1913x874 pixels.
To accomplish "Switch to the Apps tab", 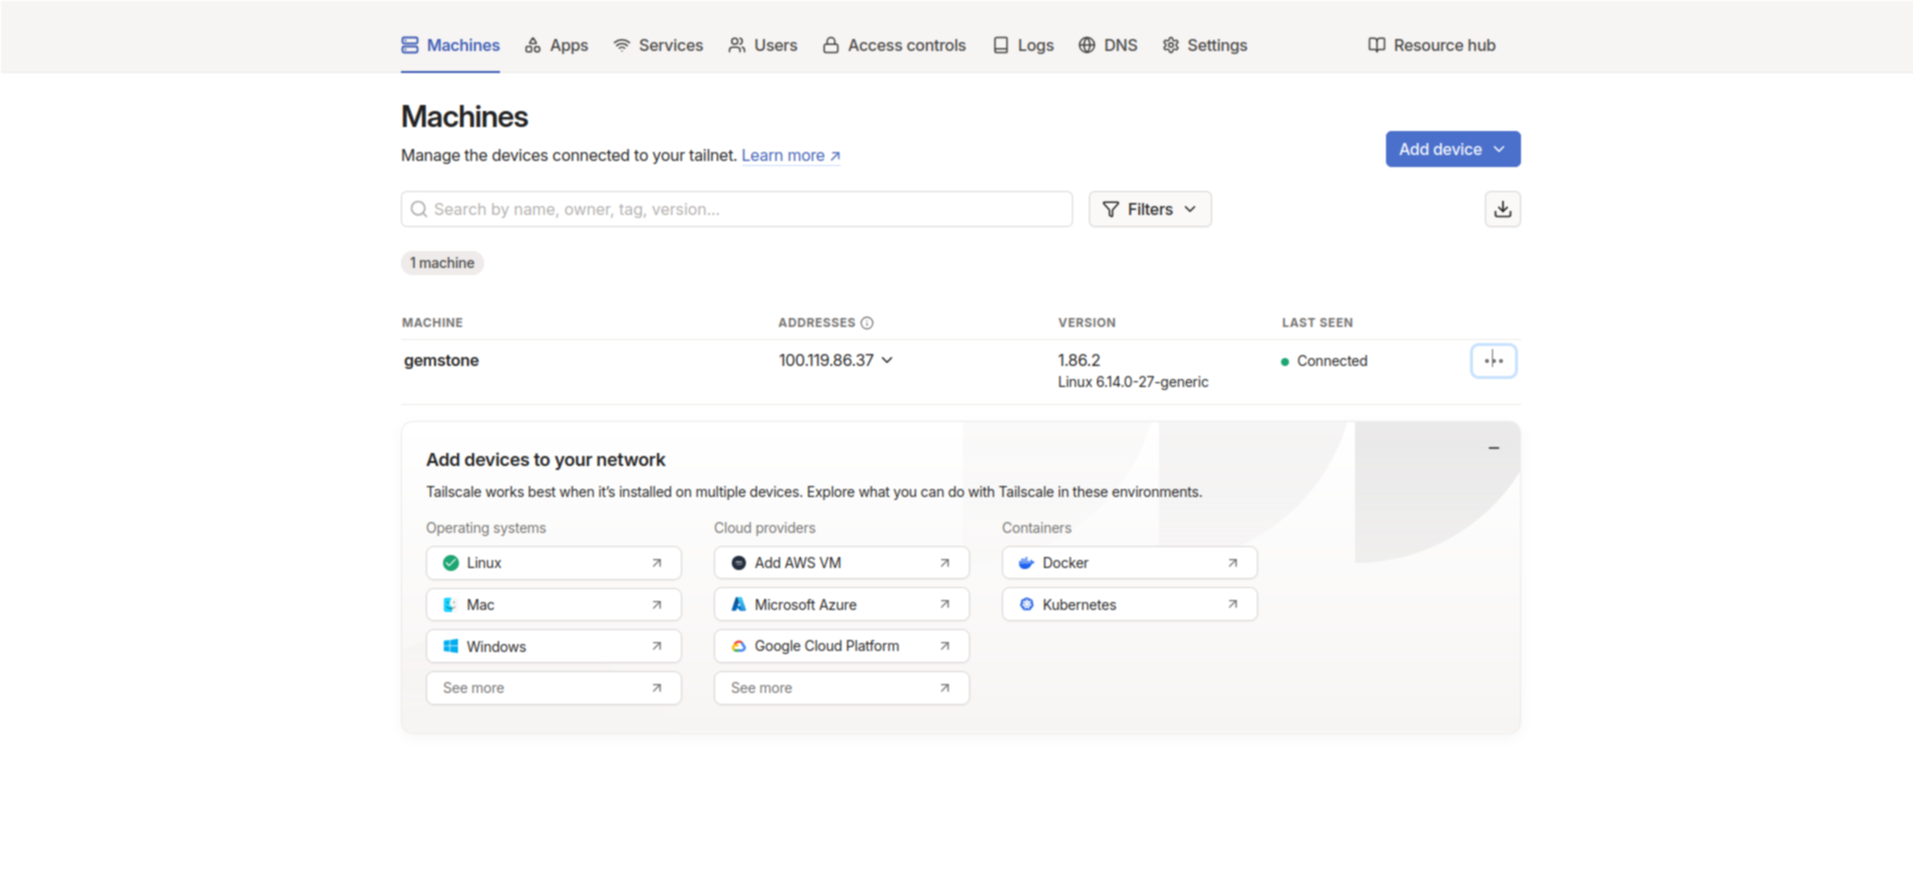I will tap(556, 45).
